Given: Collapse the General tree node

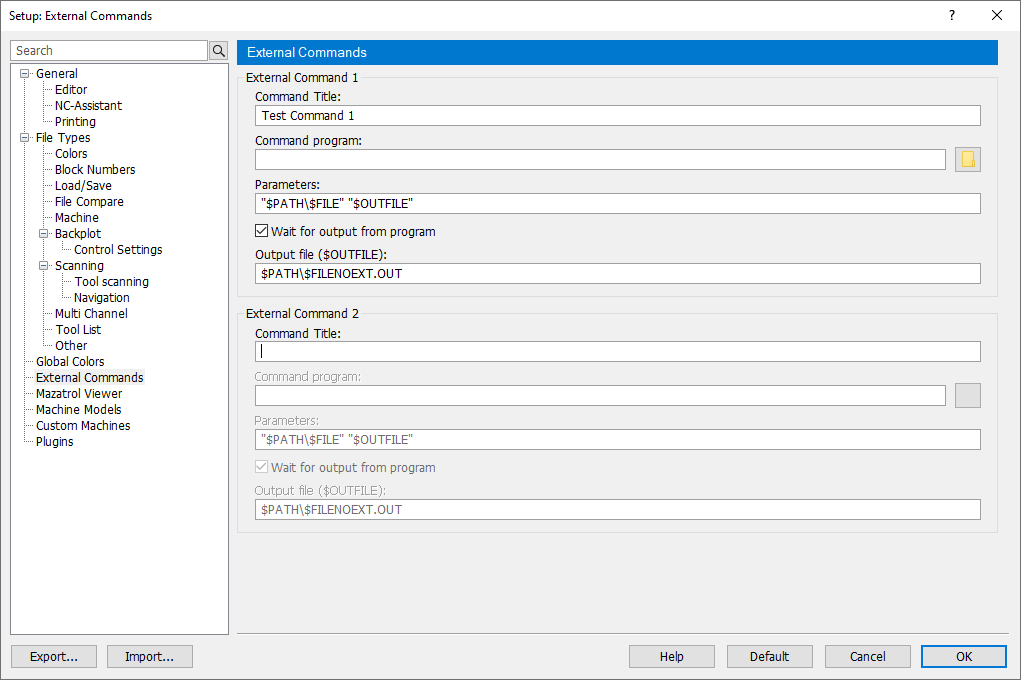Looking at the screenshot, I should click(x=25, y=74).
